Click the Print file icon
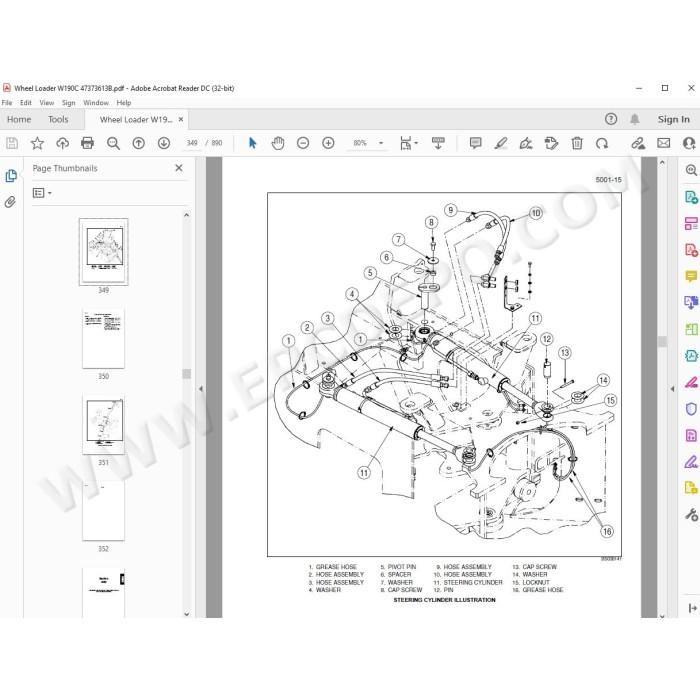 (x=88, y=143)
